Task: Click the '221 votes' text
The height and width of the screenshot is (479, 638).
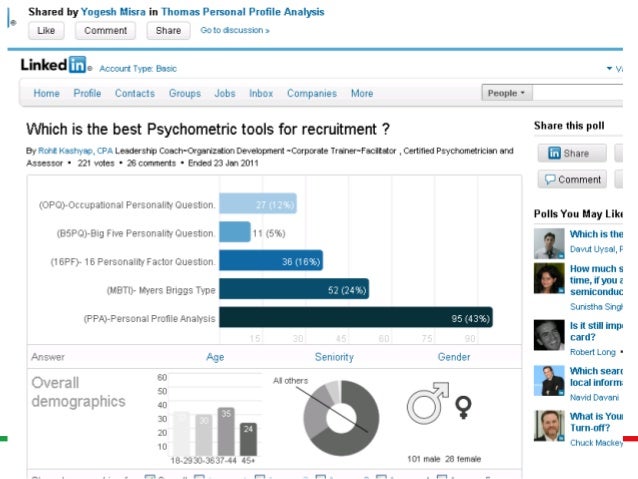Action: pos(96,163)
